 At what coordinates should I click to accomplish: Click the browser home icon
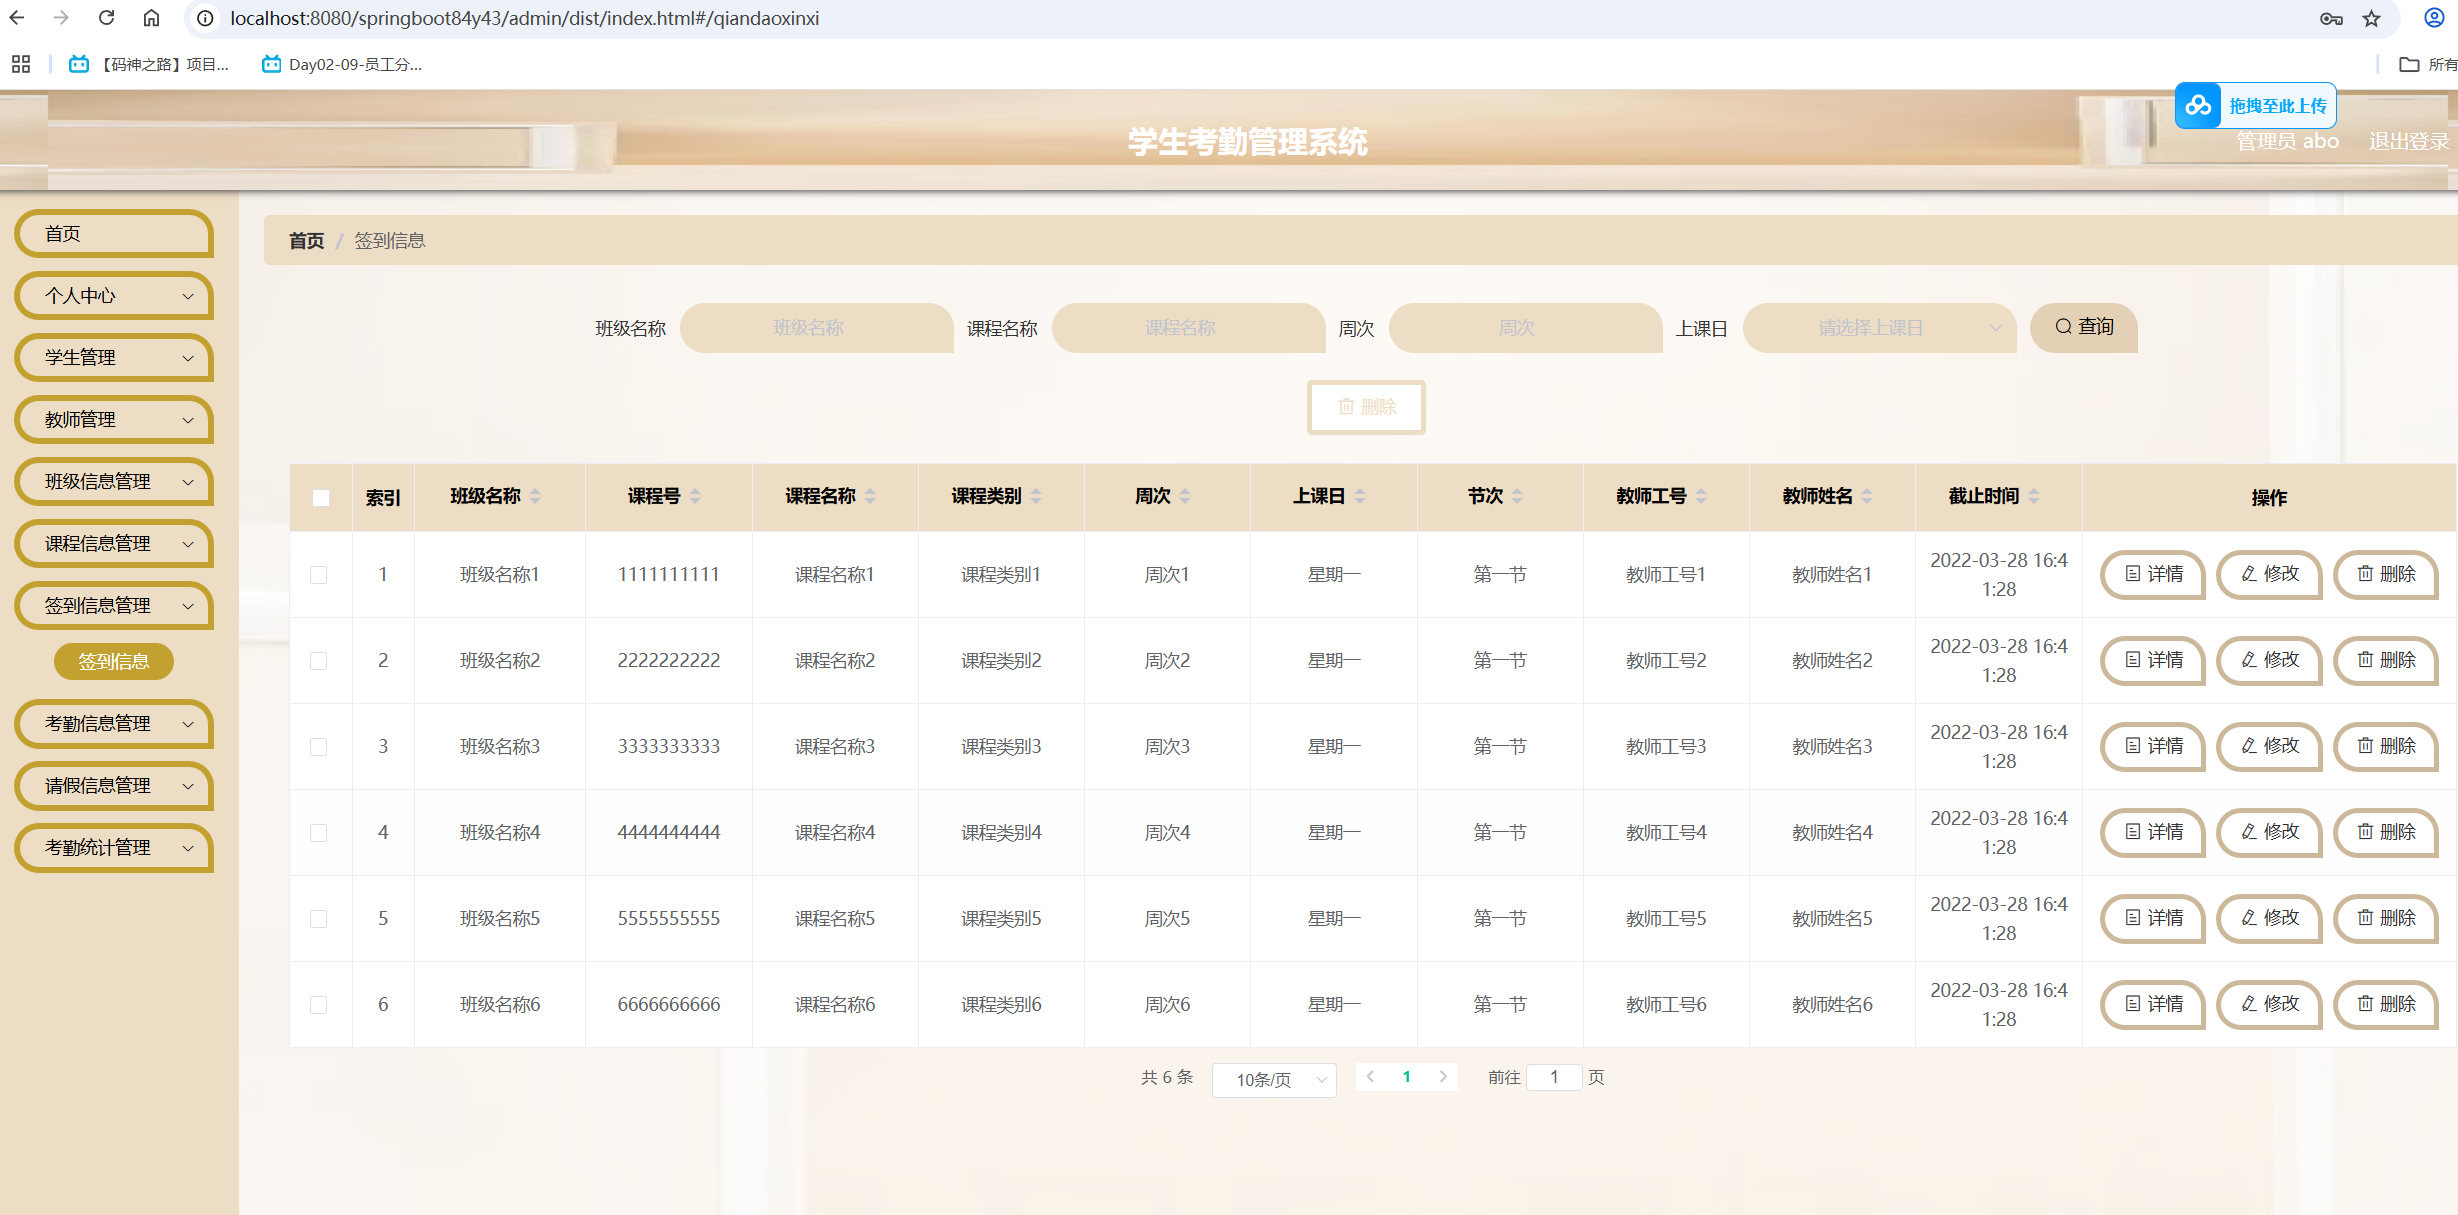(151, 18)
